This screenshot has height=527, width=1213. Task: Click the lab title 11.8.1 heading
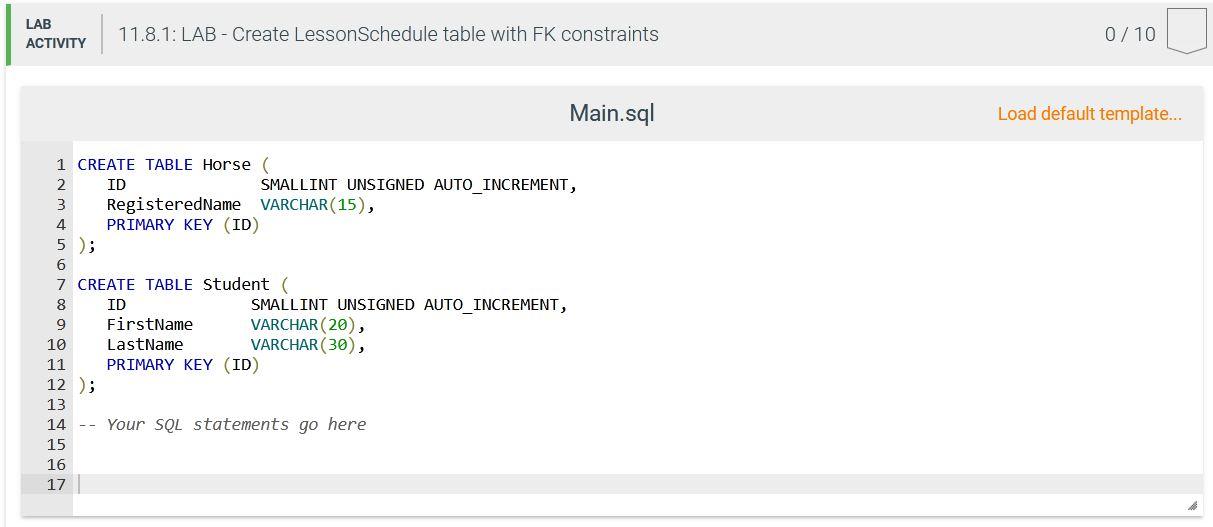click(x=388, y=34)
